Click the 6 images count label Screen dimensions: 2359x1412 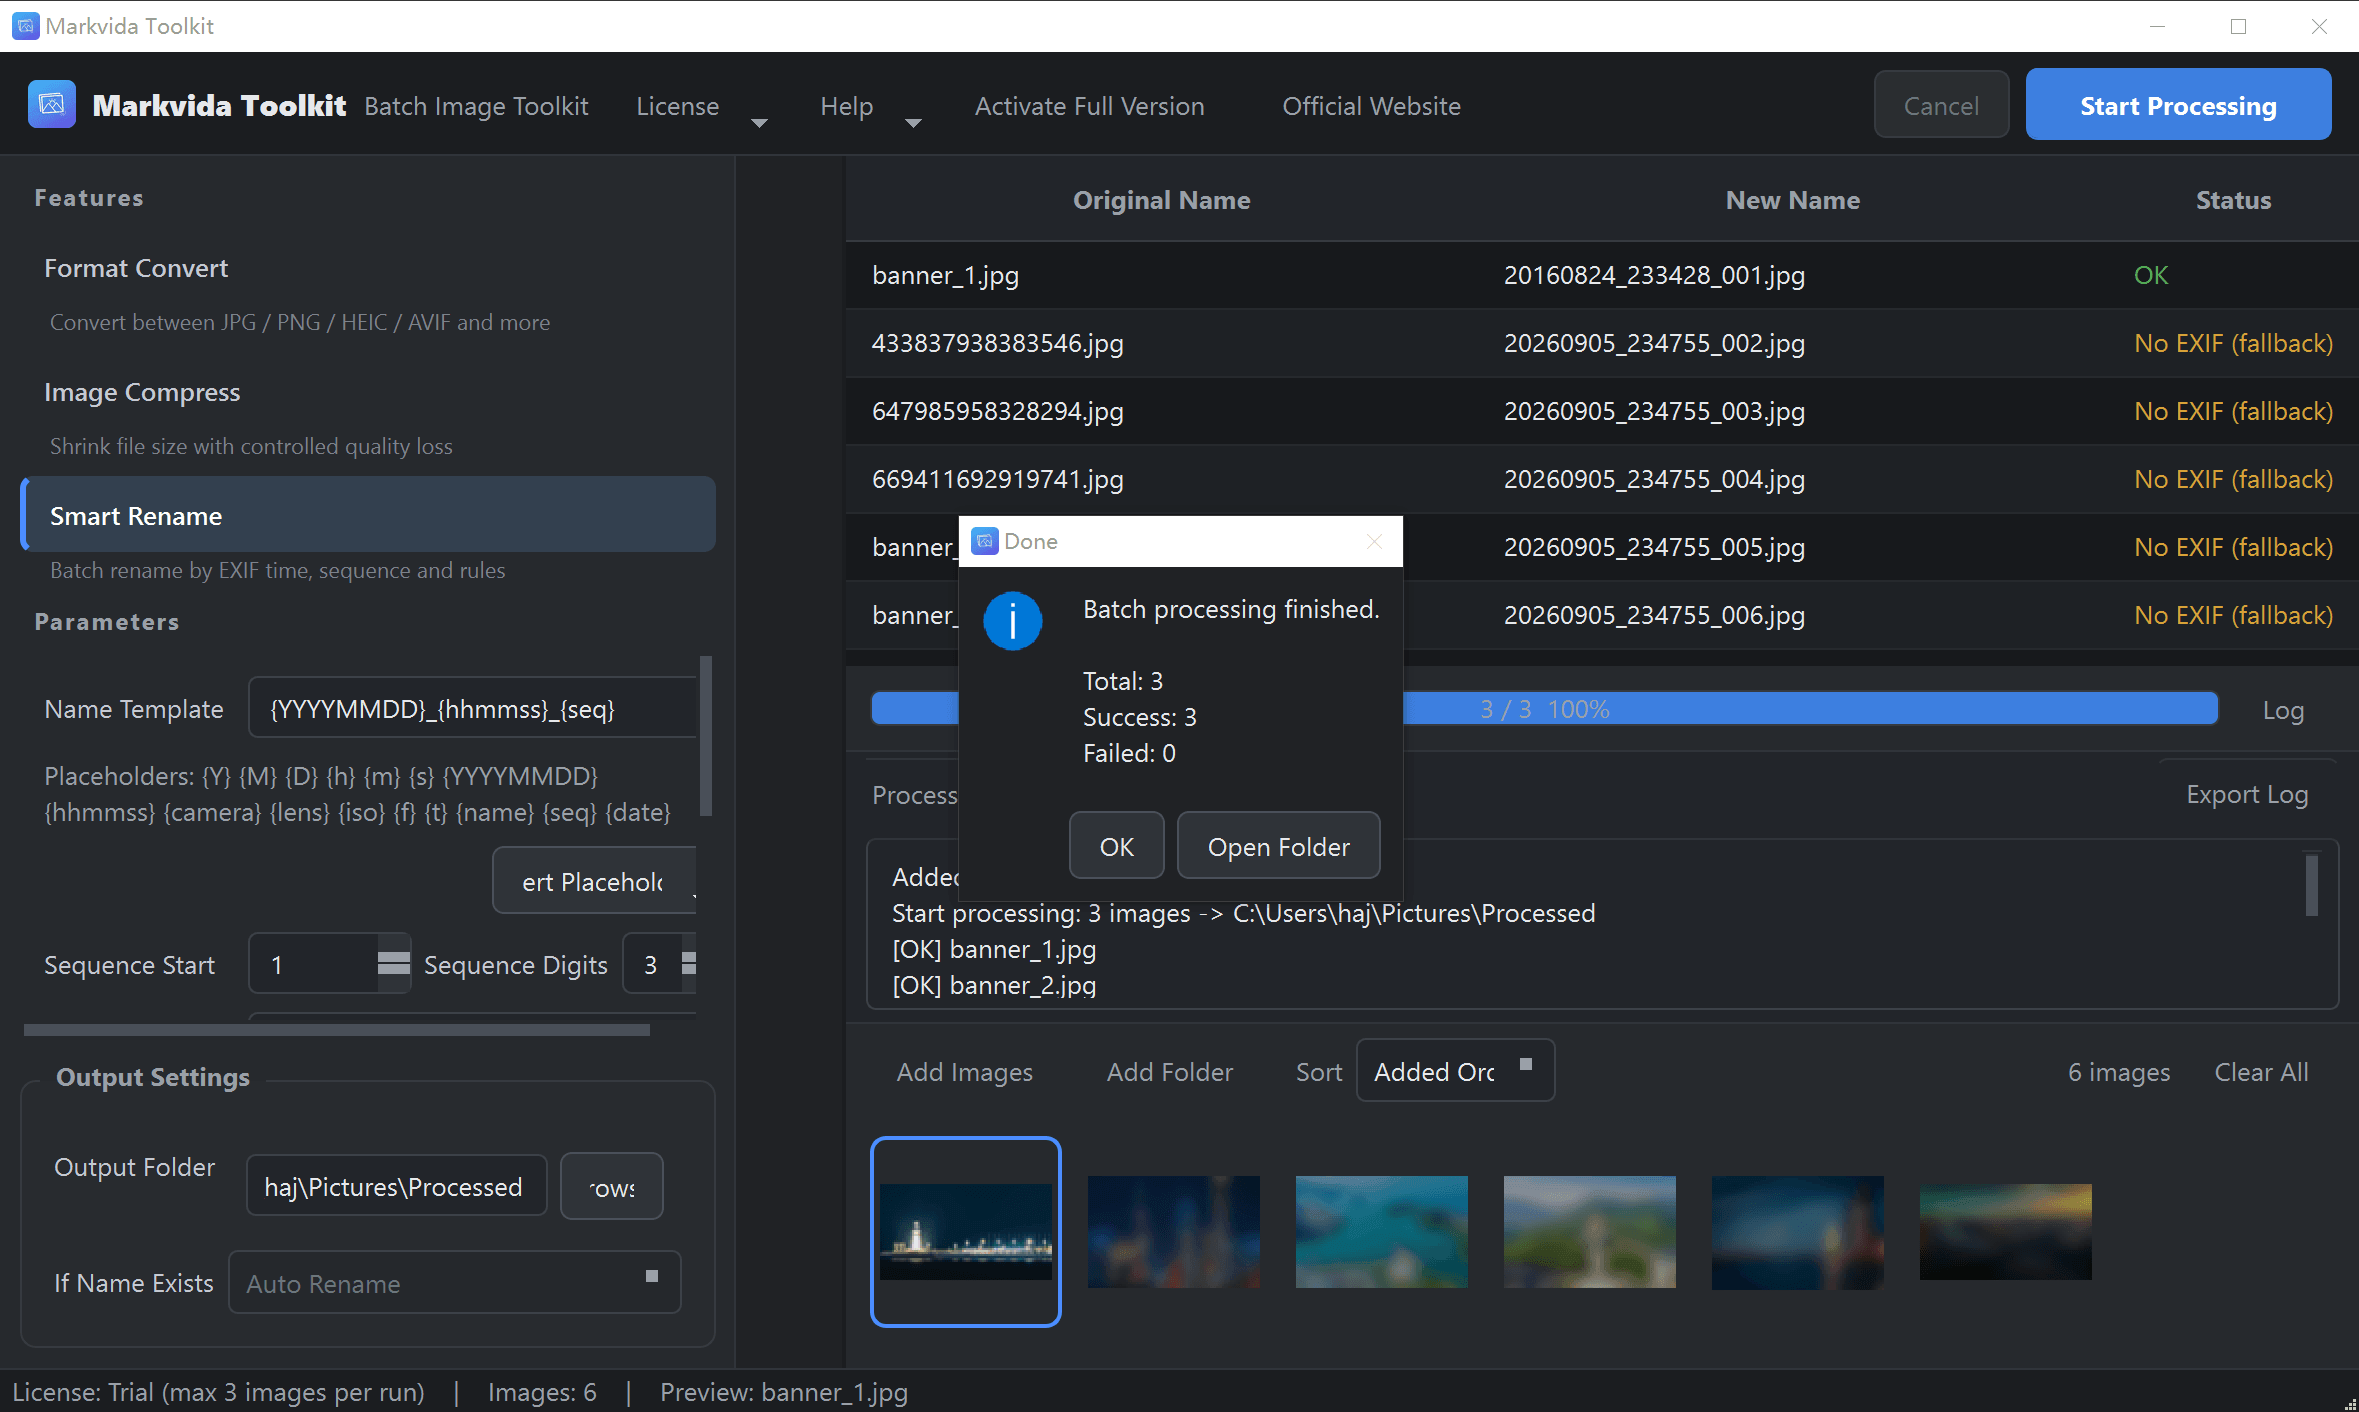[x=2119, y=1072]
